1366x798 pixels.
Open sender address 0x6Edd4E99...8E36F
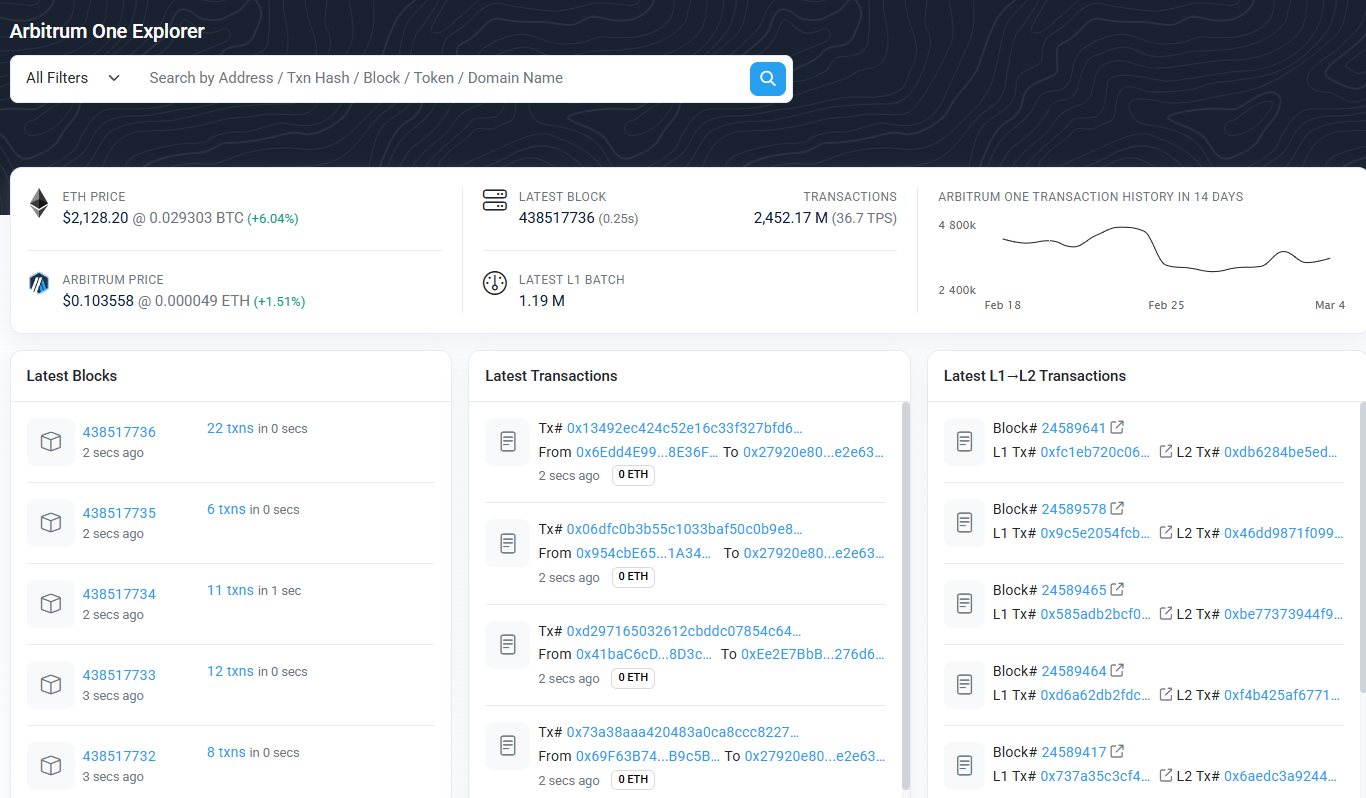click(x=647, y=452)
